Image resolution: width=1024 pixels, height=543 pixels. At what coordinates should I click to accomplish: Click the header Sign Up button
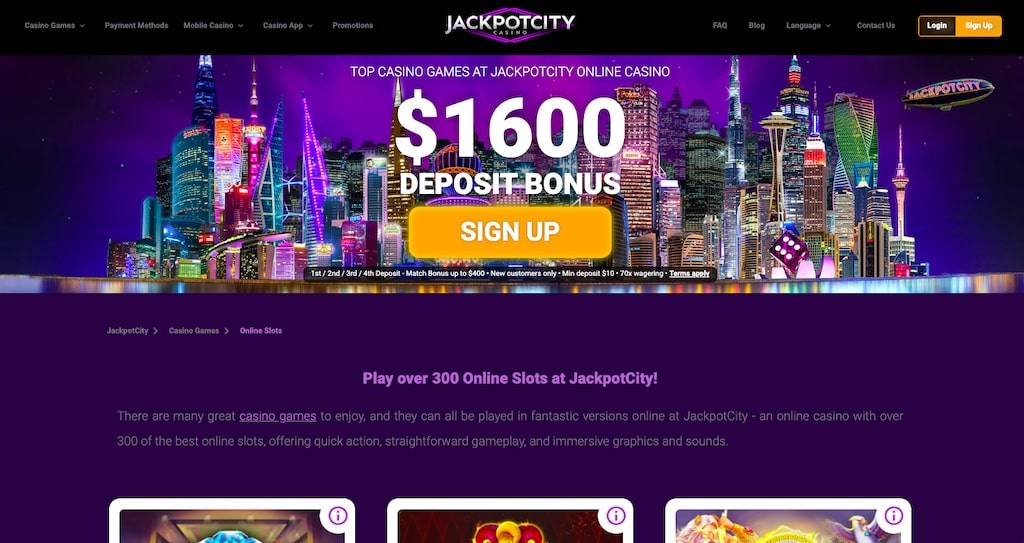[978, 25]
